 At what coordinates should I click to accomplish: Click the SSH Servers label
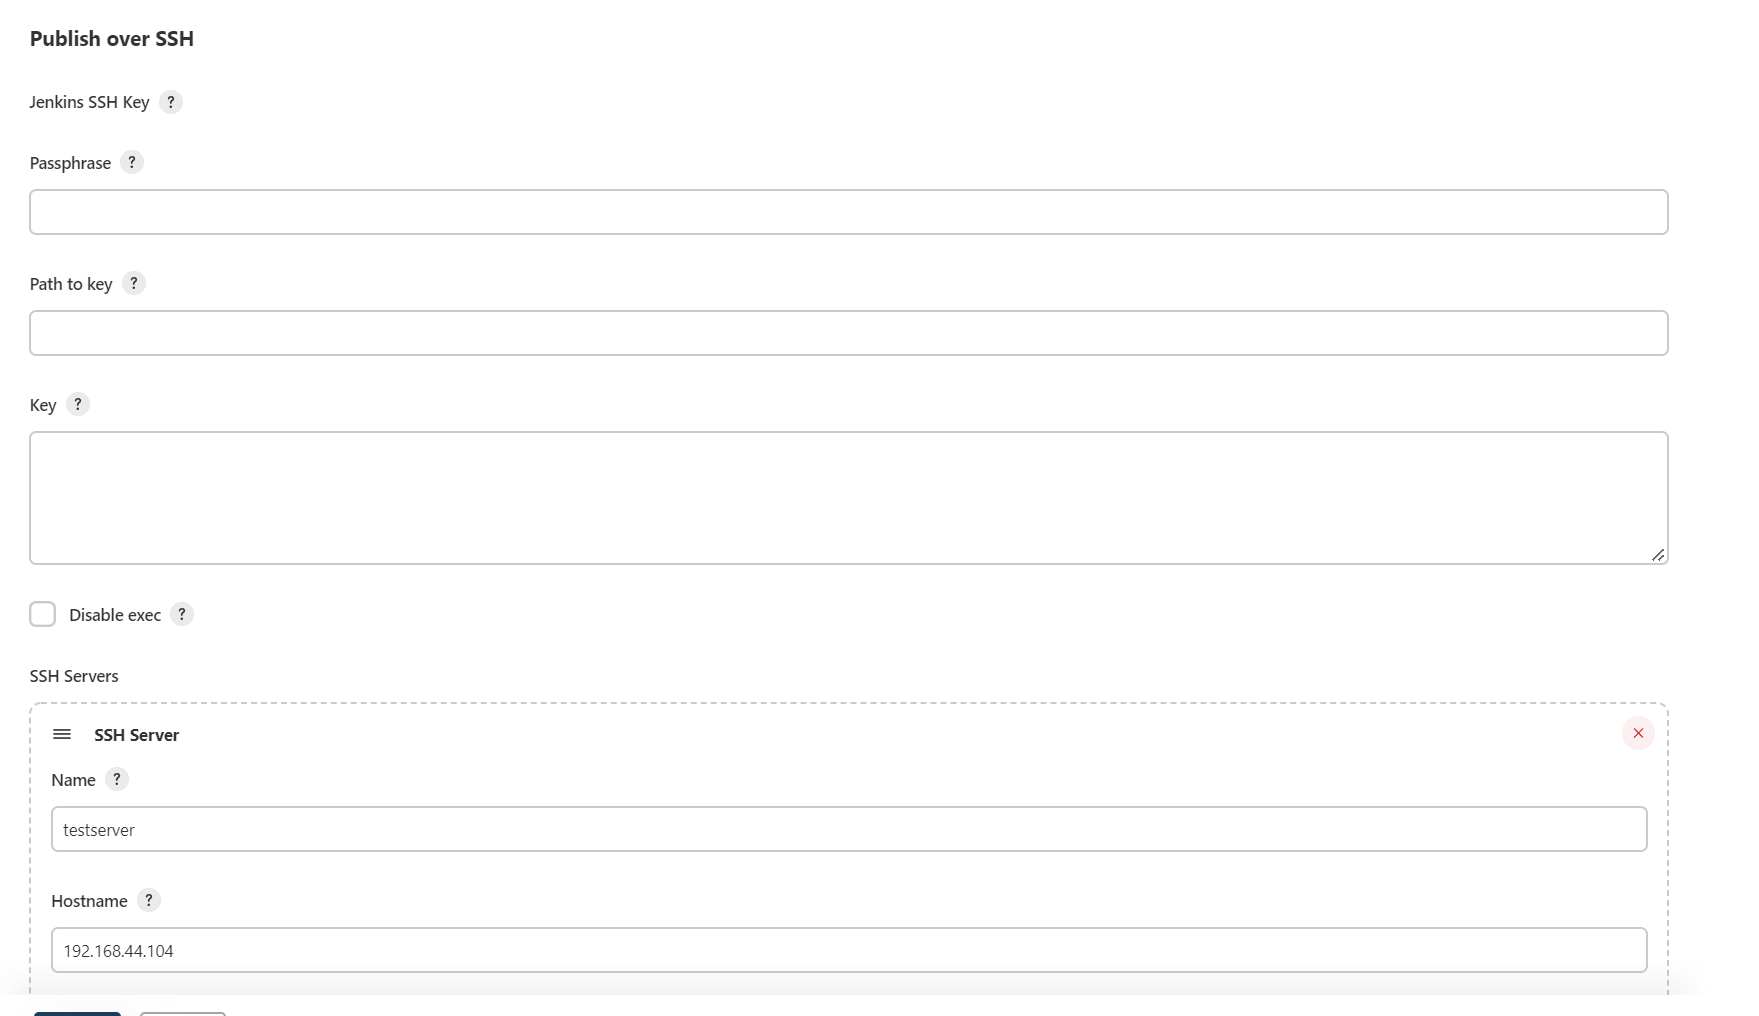point(74,676)
